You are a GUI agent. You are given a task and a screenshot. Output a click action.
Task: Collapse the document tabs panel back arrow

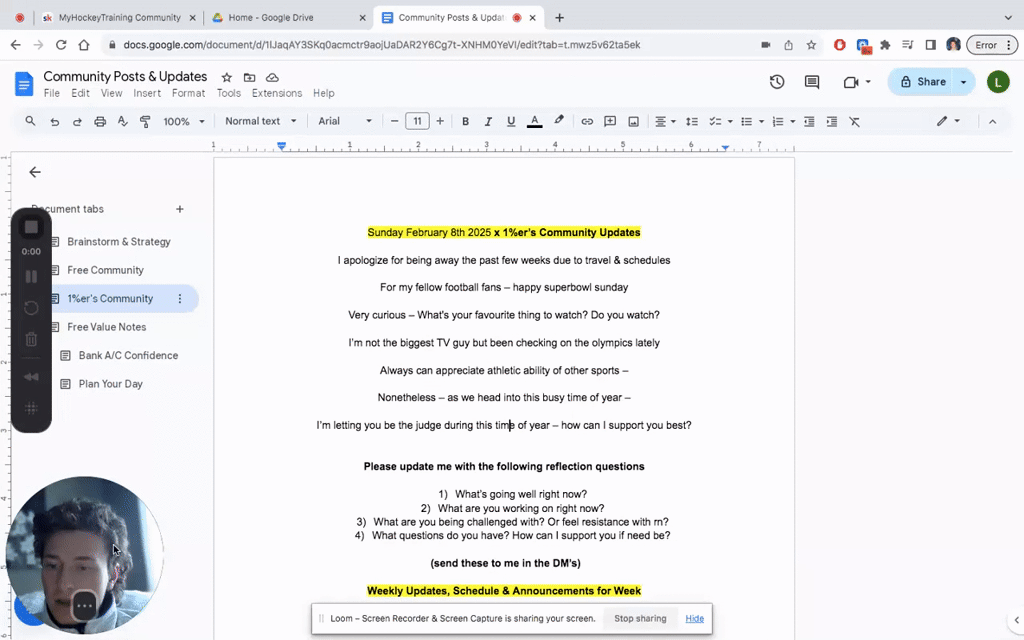tap(35, 172)
